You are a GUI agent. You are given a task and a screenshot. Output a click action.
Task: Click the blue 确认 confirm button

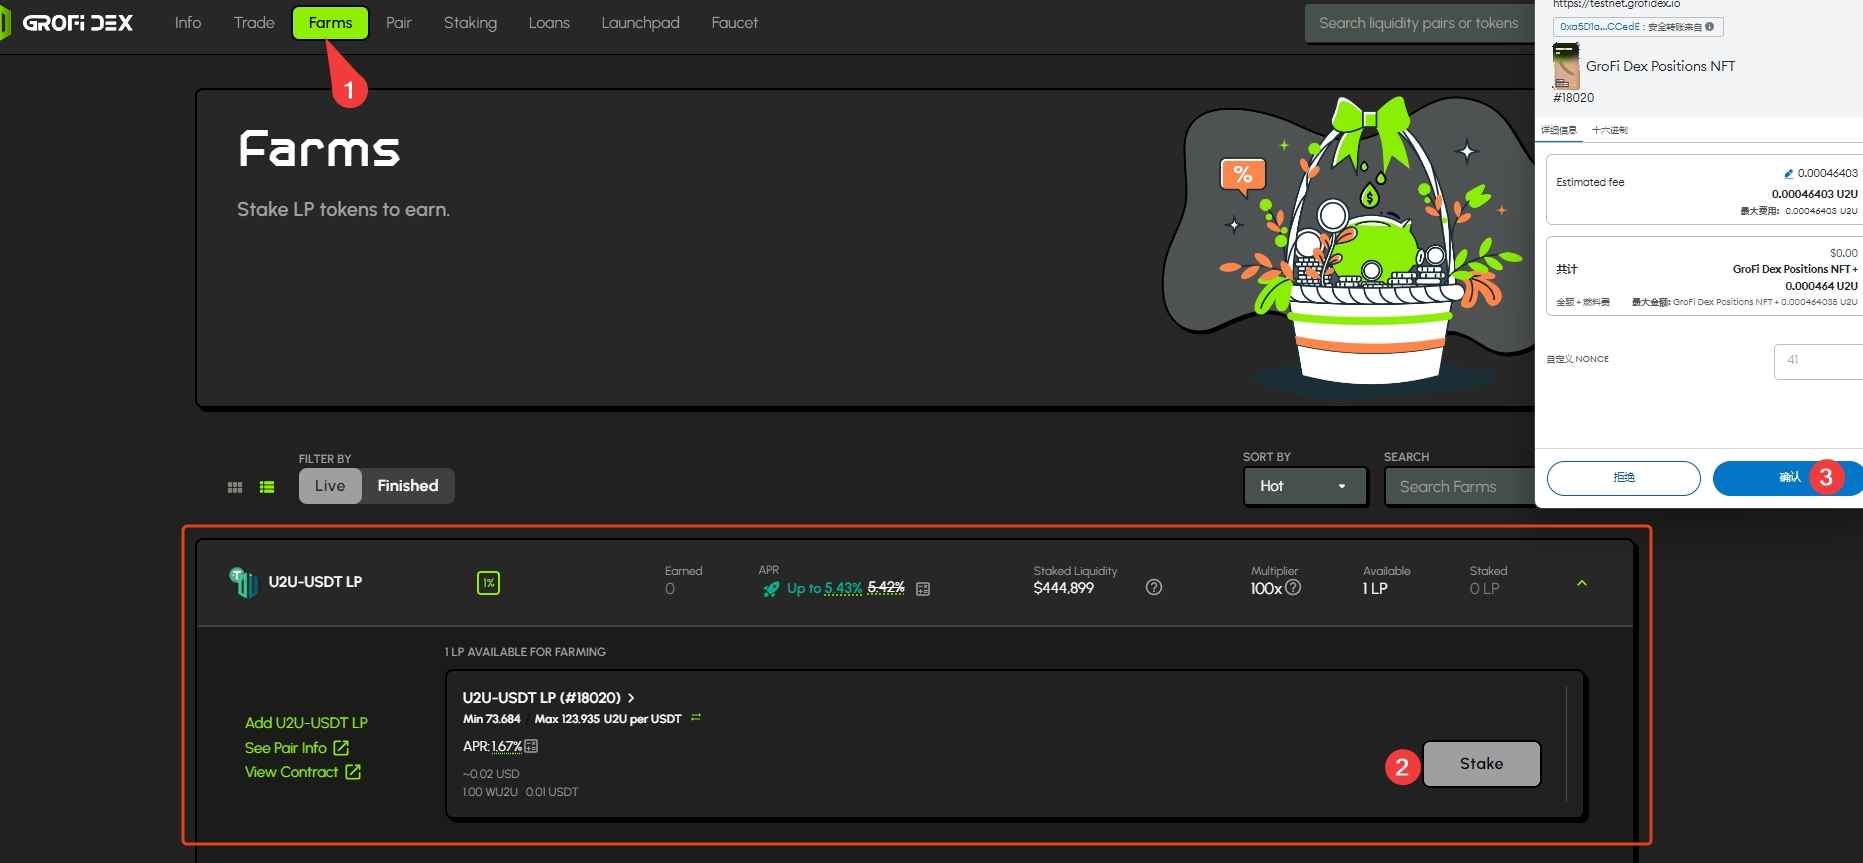[1786, 478]
